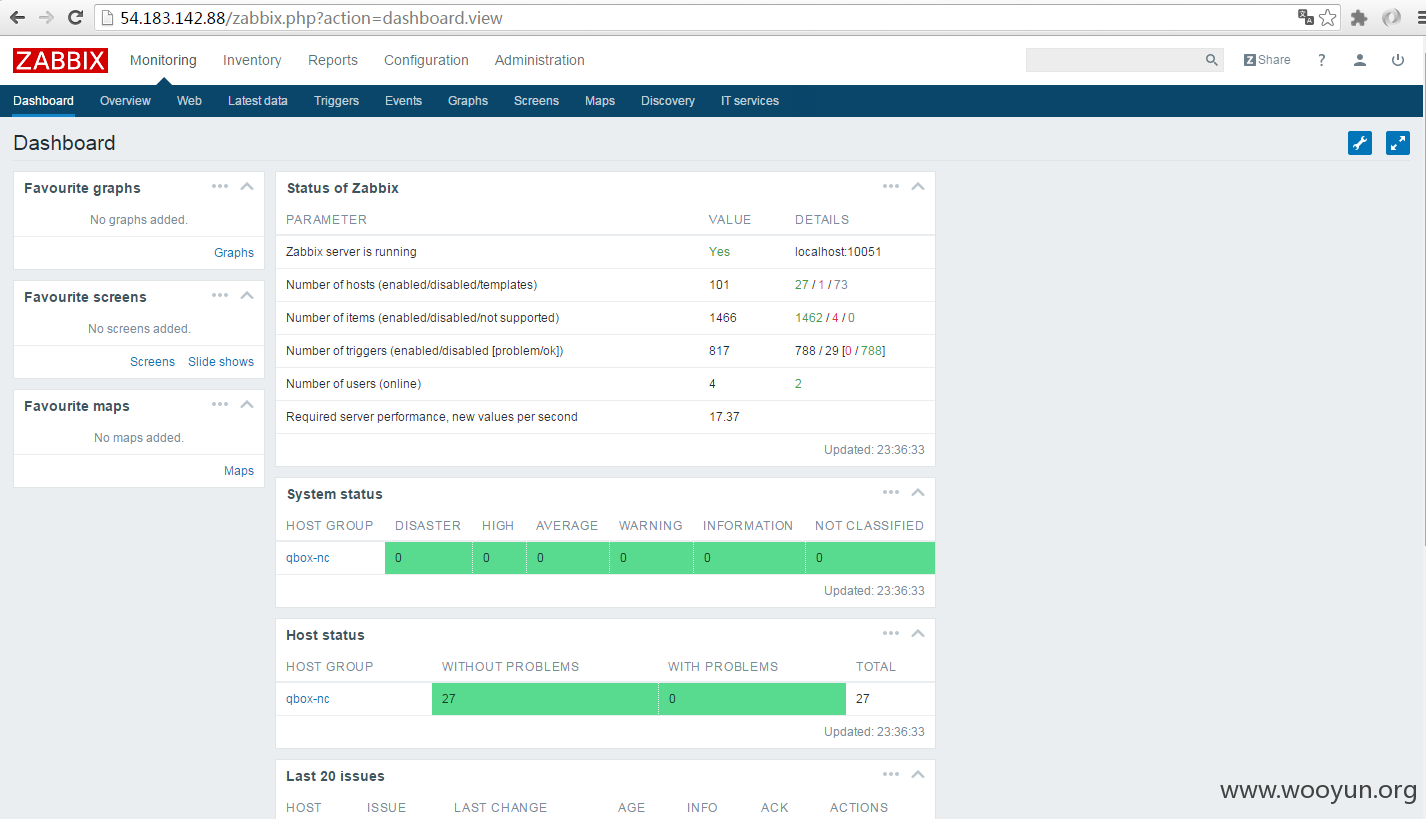Switch to the Discovery tab

[x=668, y=101]
